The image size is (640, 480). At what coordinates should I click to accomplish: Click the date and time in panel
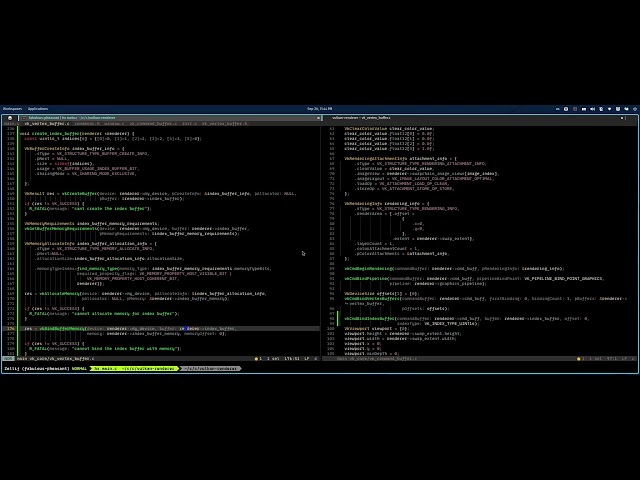[x=320, y=109]
